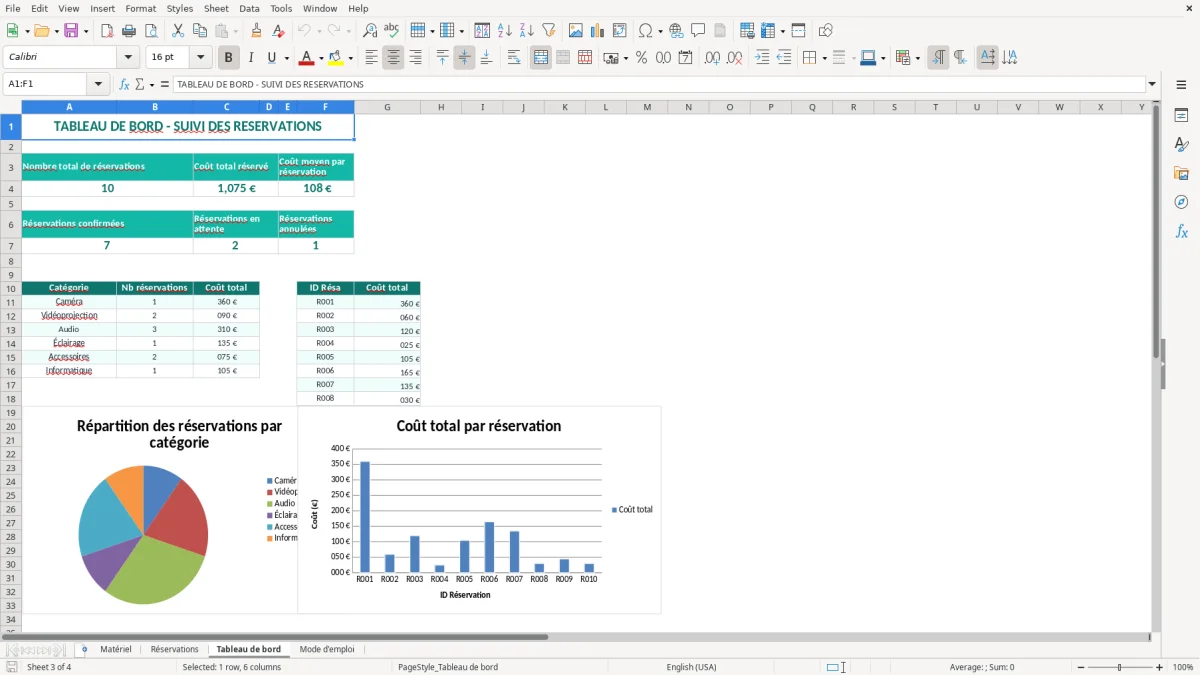Click the Insert Hyperlink icon
This screenshot has height=675, width=1200.
[676, 31]
